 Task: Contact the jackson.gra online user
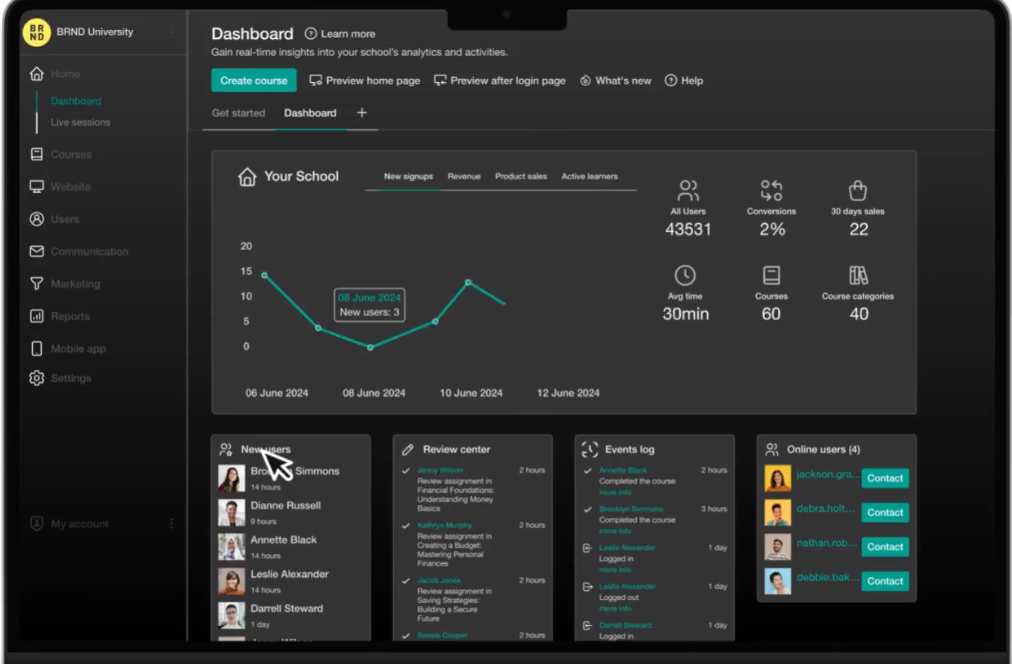pyautogui.click(x=885, y=478)
